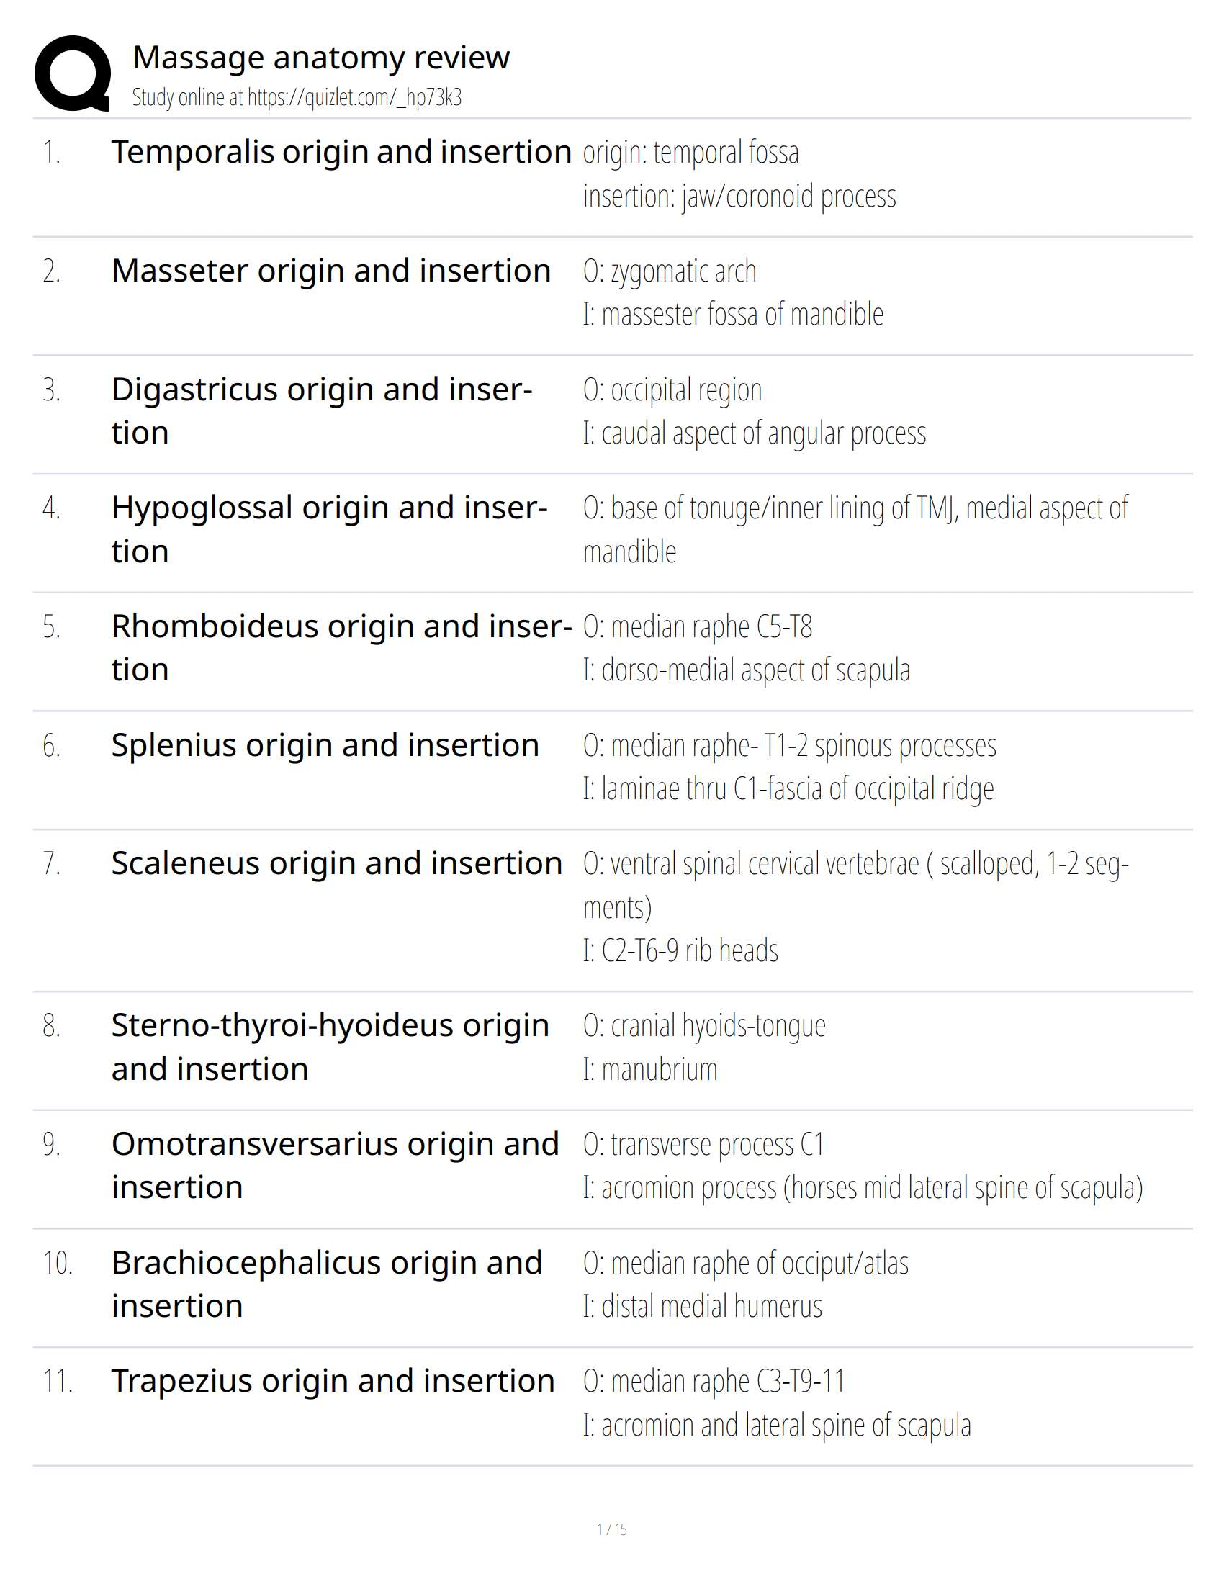Viewport: 1224px width, 1584px height.
Task: Click the Hypoglossal origin and insertion term
Action: 329,529
